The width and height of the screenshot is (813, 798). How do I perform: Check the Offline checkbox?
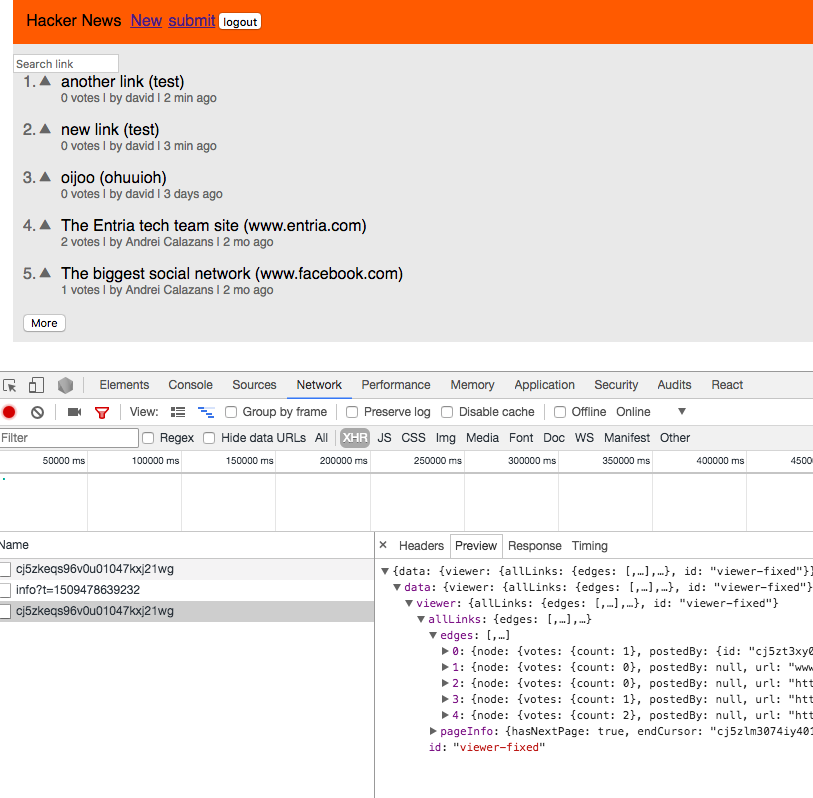[560, 412]
